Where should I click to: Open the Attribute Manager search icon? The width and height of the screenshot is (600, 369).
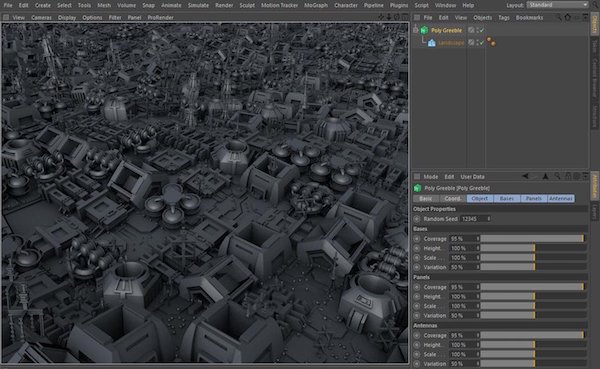pos(557,176)
